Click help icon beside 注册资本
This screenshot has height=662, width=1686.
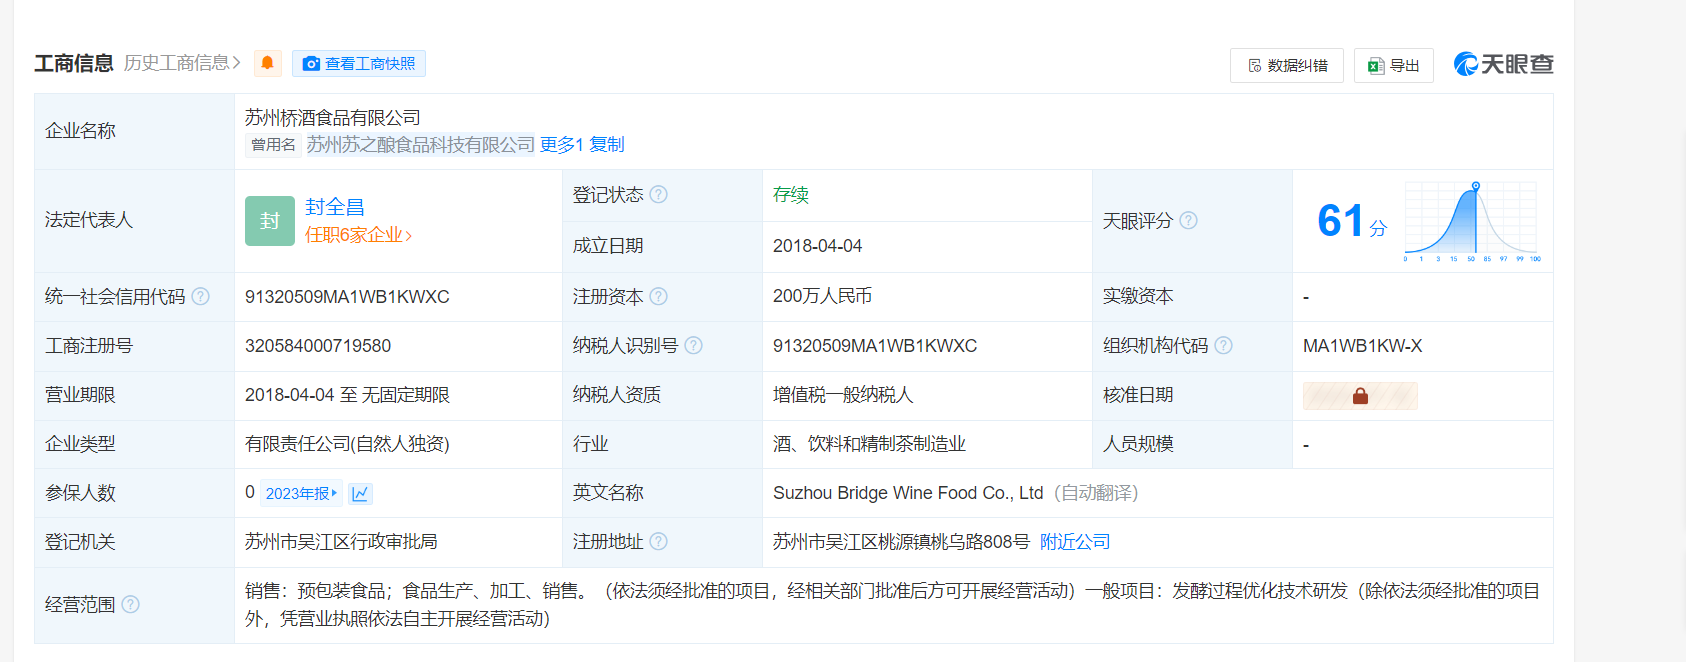click(x=658, y=297)
